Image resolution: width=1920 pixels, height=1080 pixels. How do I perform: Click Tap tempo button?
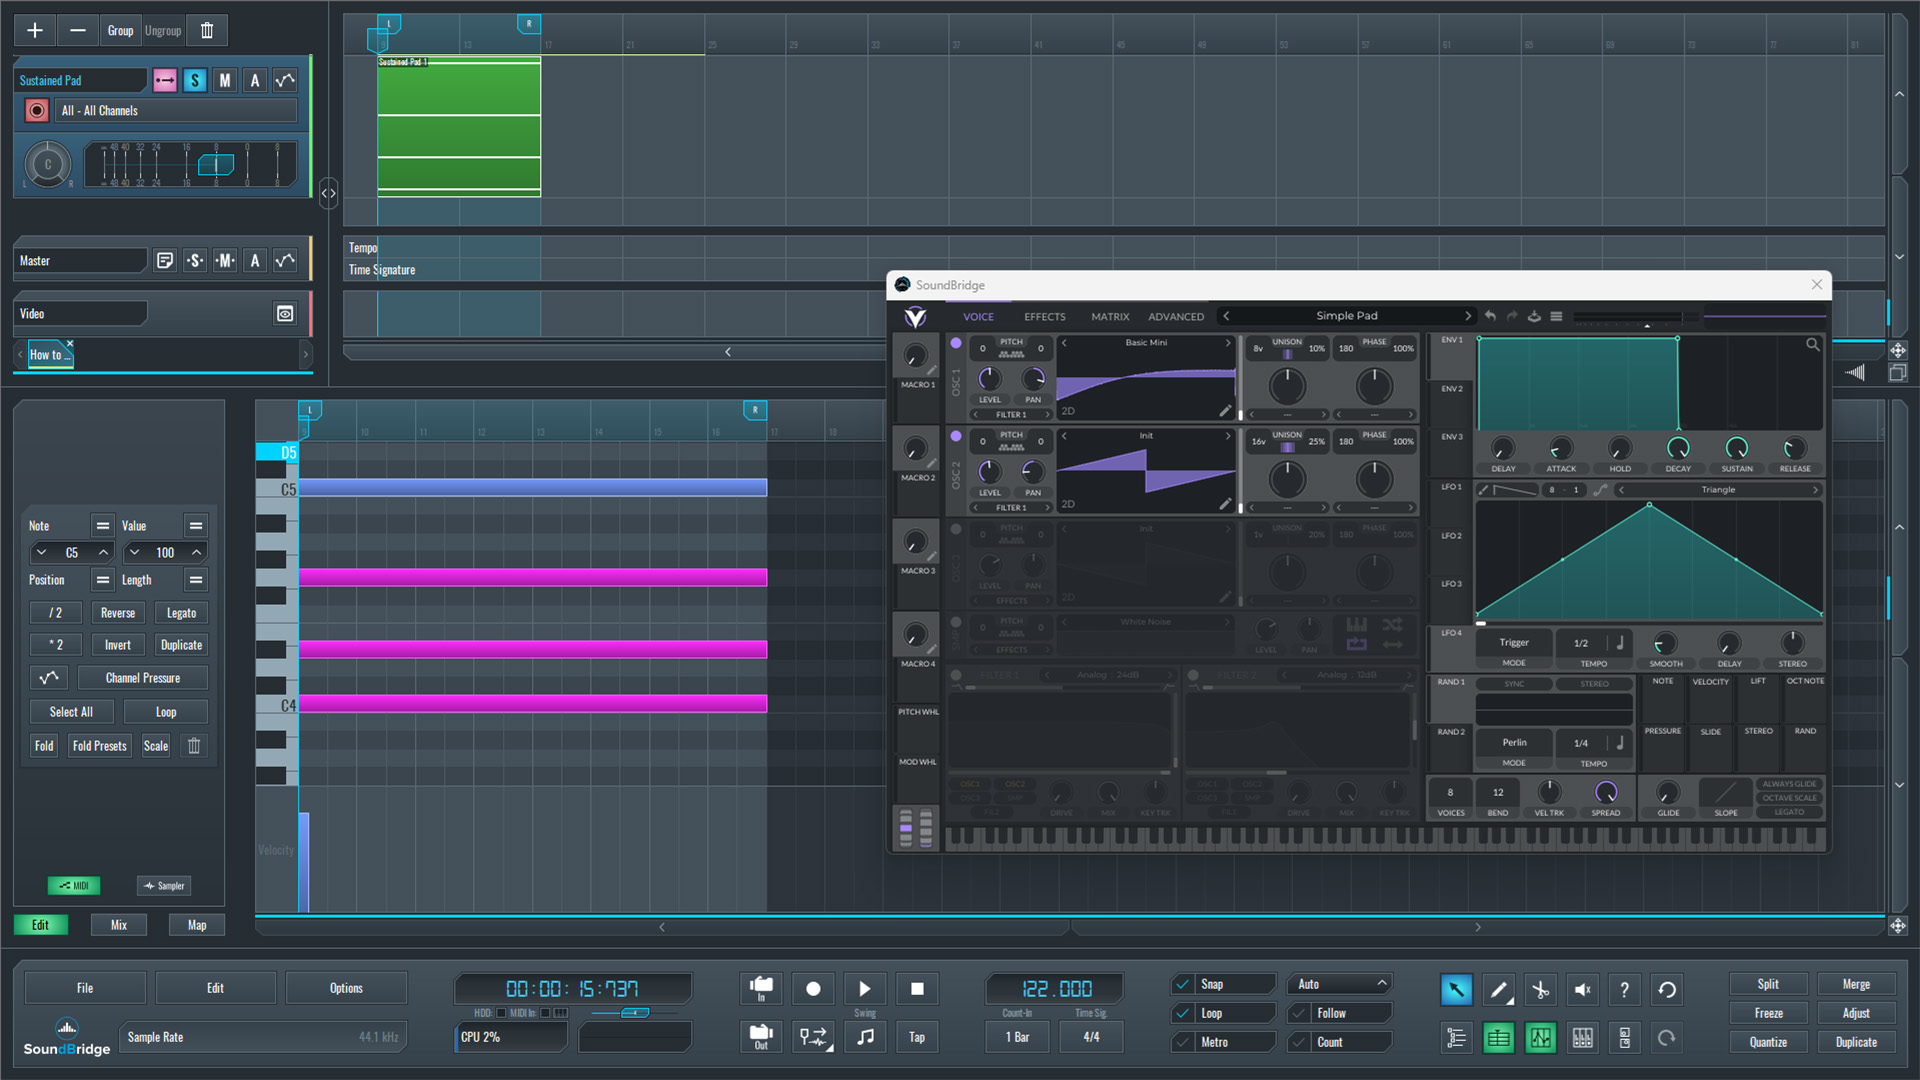pyautogui.click(x=917, y=1037)
